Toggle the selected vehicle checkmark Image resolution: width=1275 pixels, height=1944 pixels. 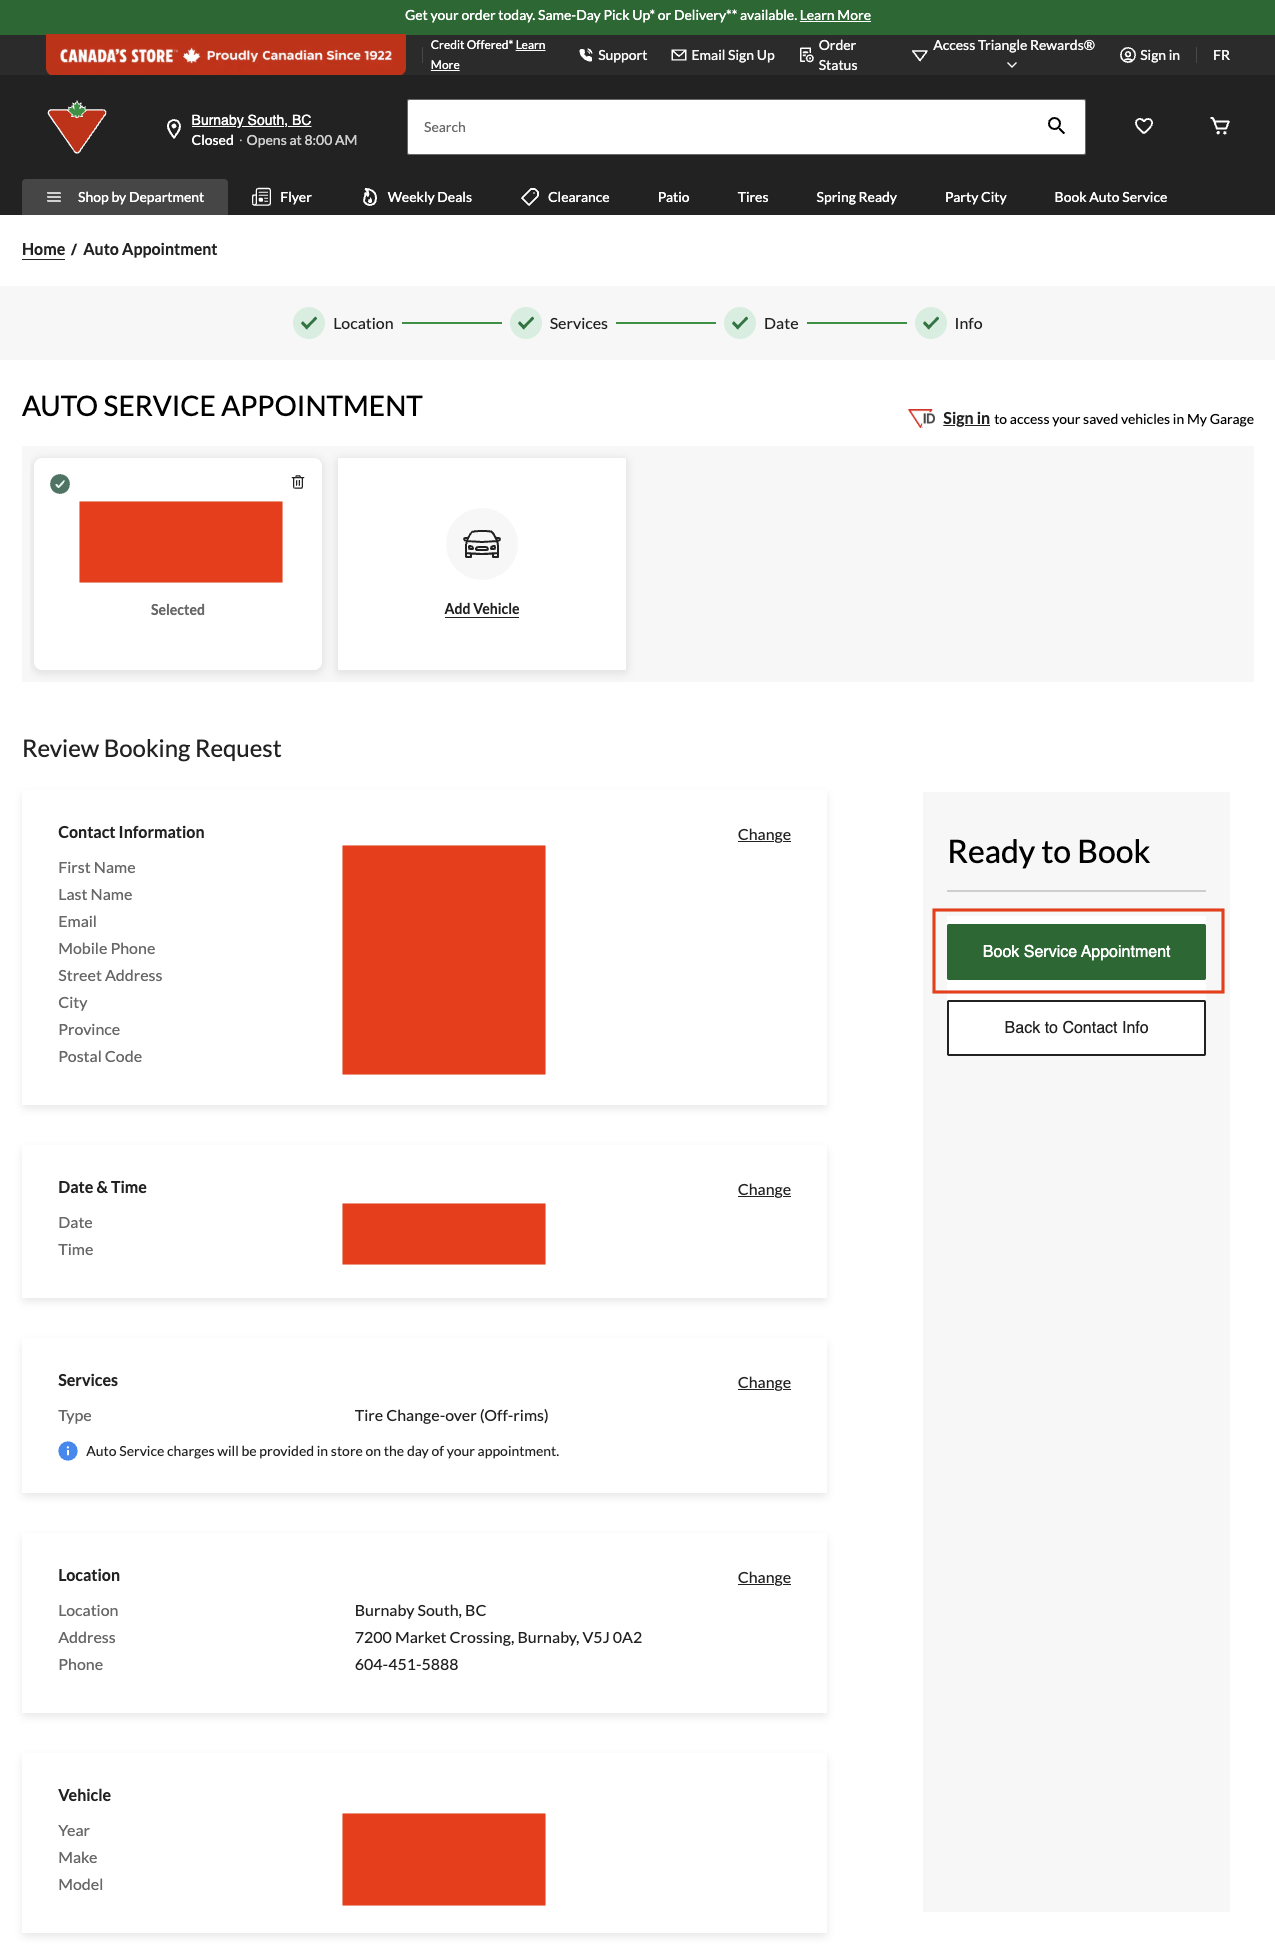click(60, 484)
